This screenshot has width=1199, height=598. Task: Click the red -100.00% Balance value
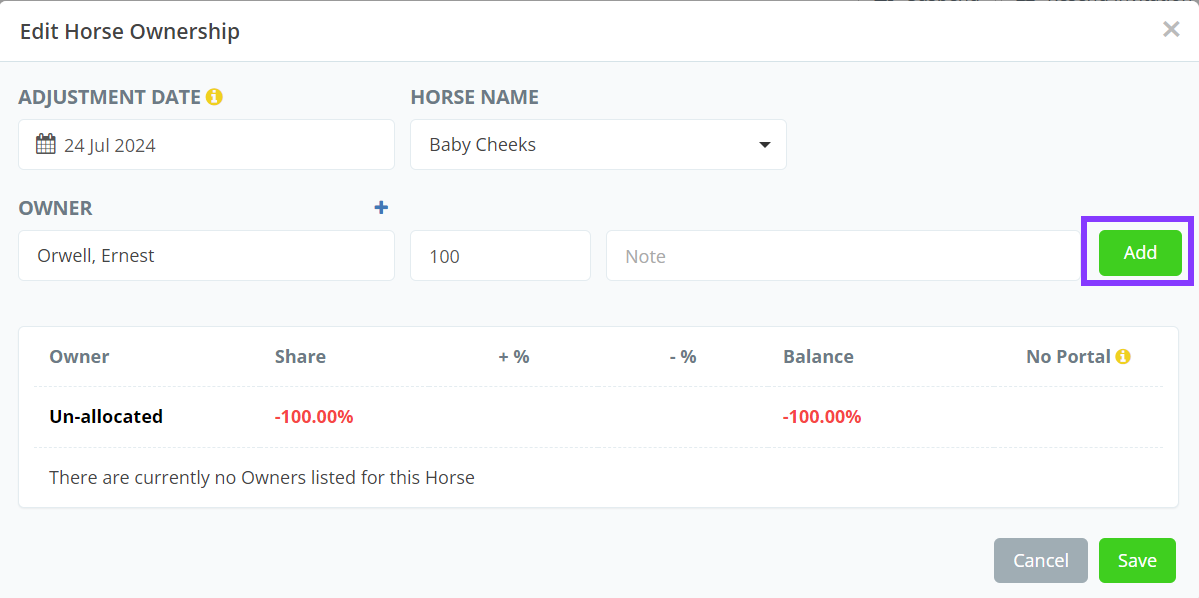point(822,417)
